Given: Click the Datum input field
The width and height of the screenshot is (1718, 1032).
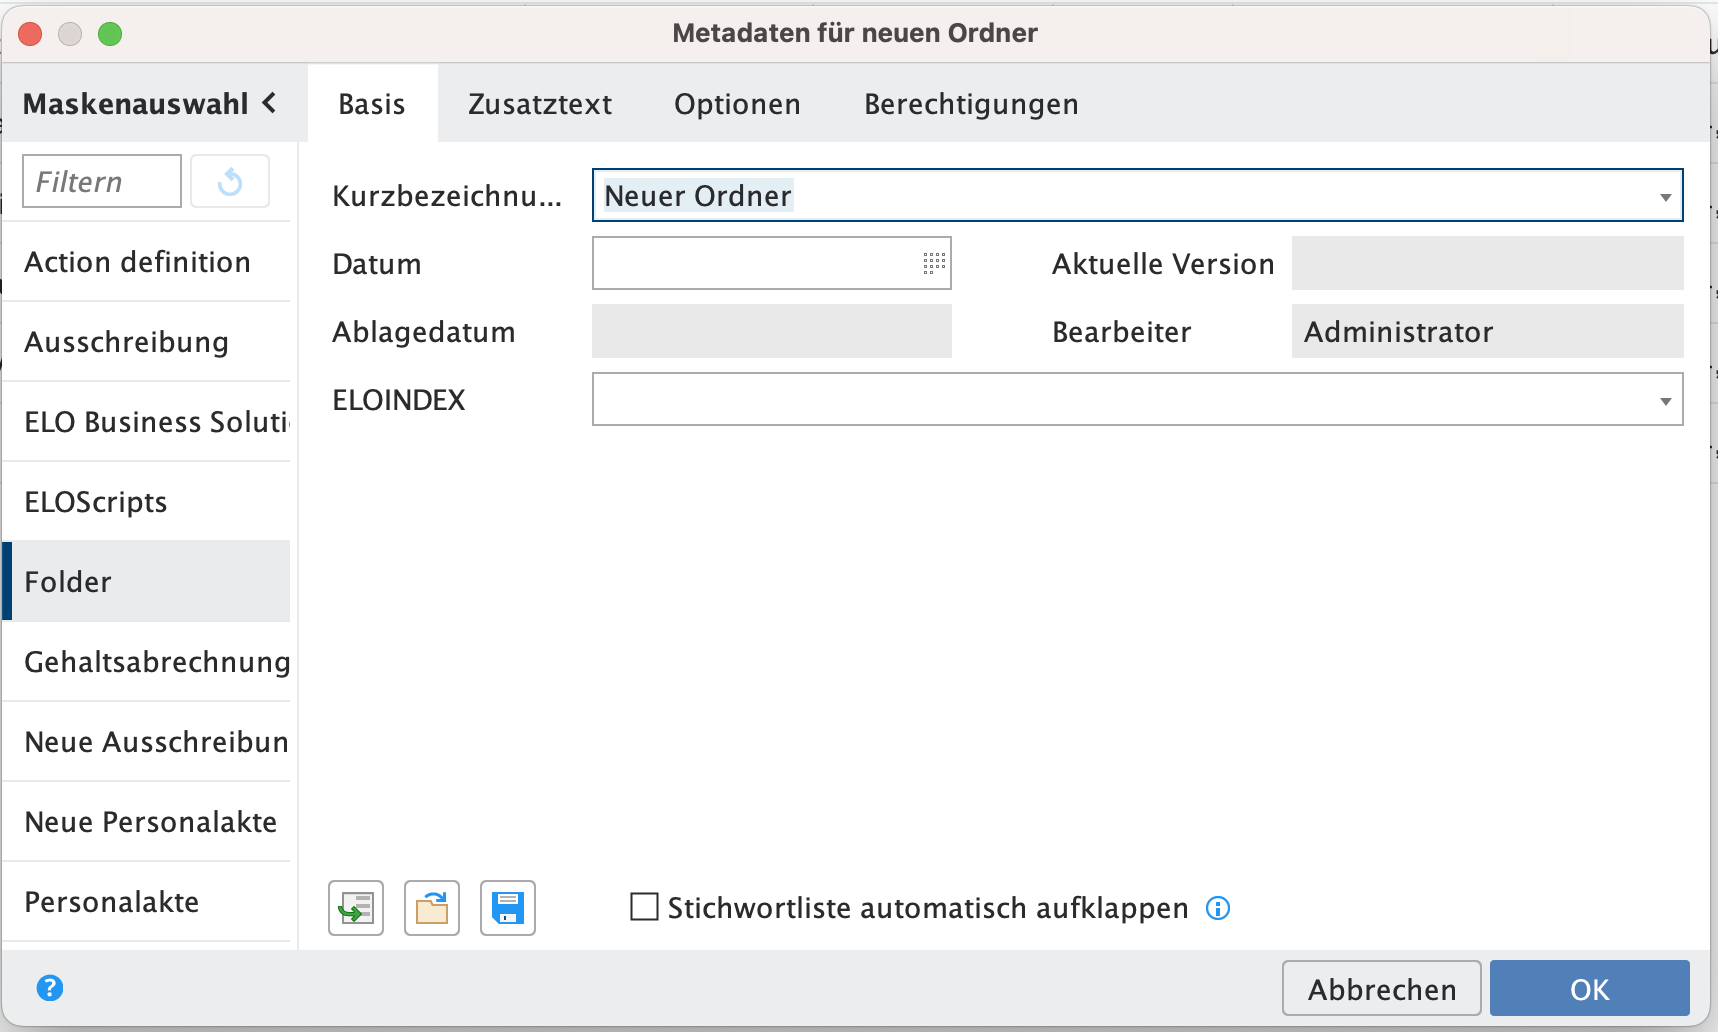Looking at the screenshot, I should [x=755, y=263].
